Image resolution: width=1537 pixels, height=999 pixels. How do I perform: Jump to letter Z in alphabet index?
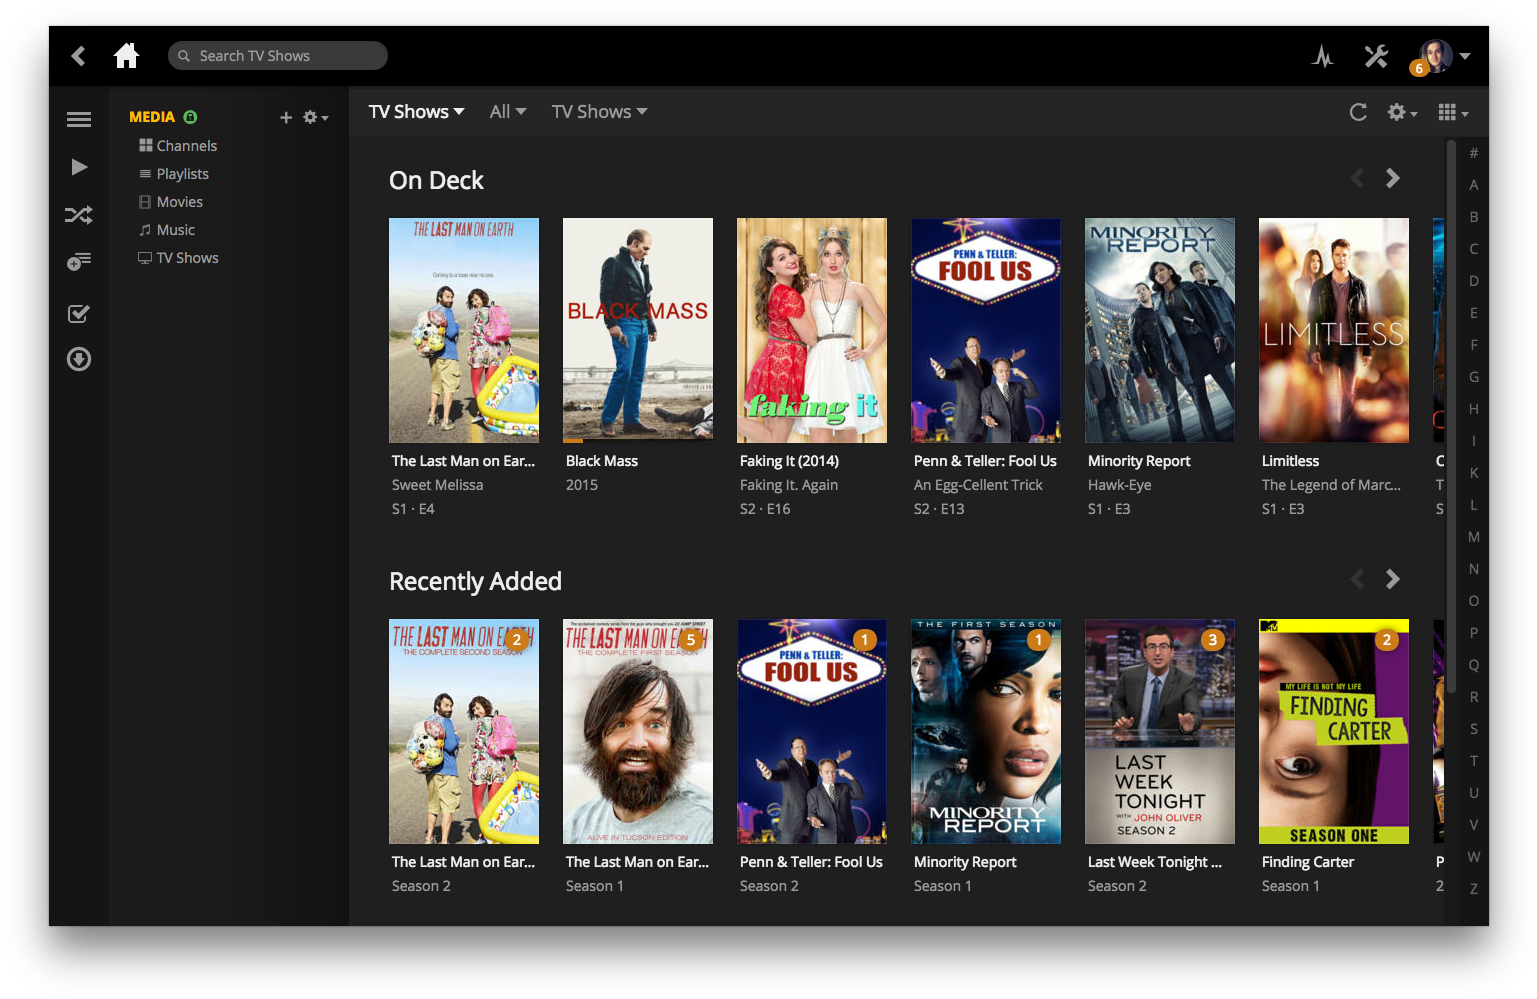point(1474,889)
